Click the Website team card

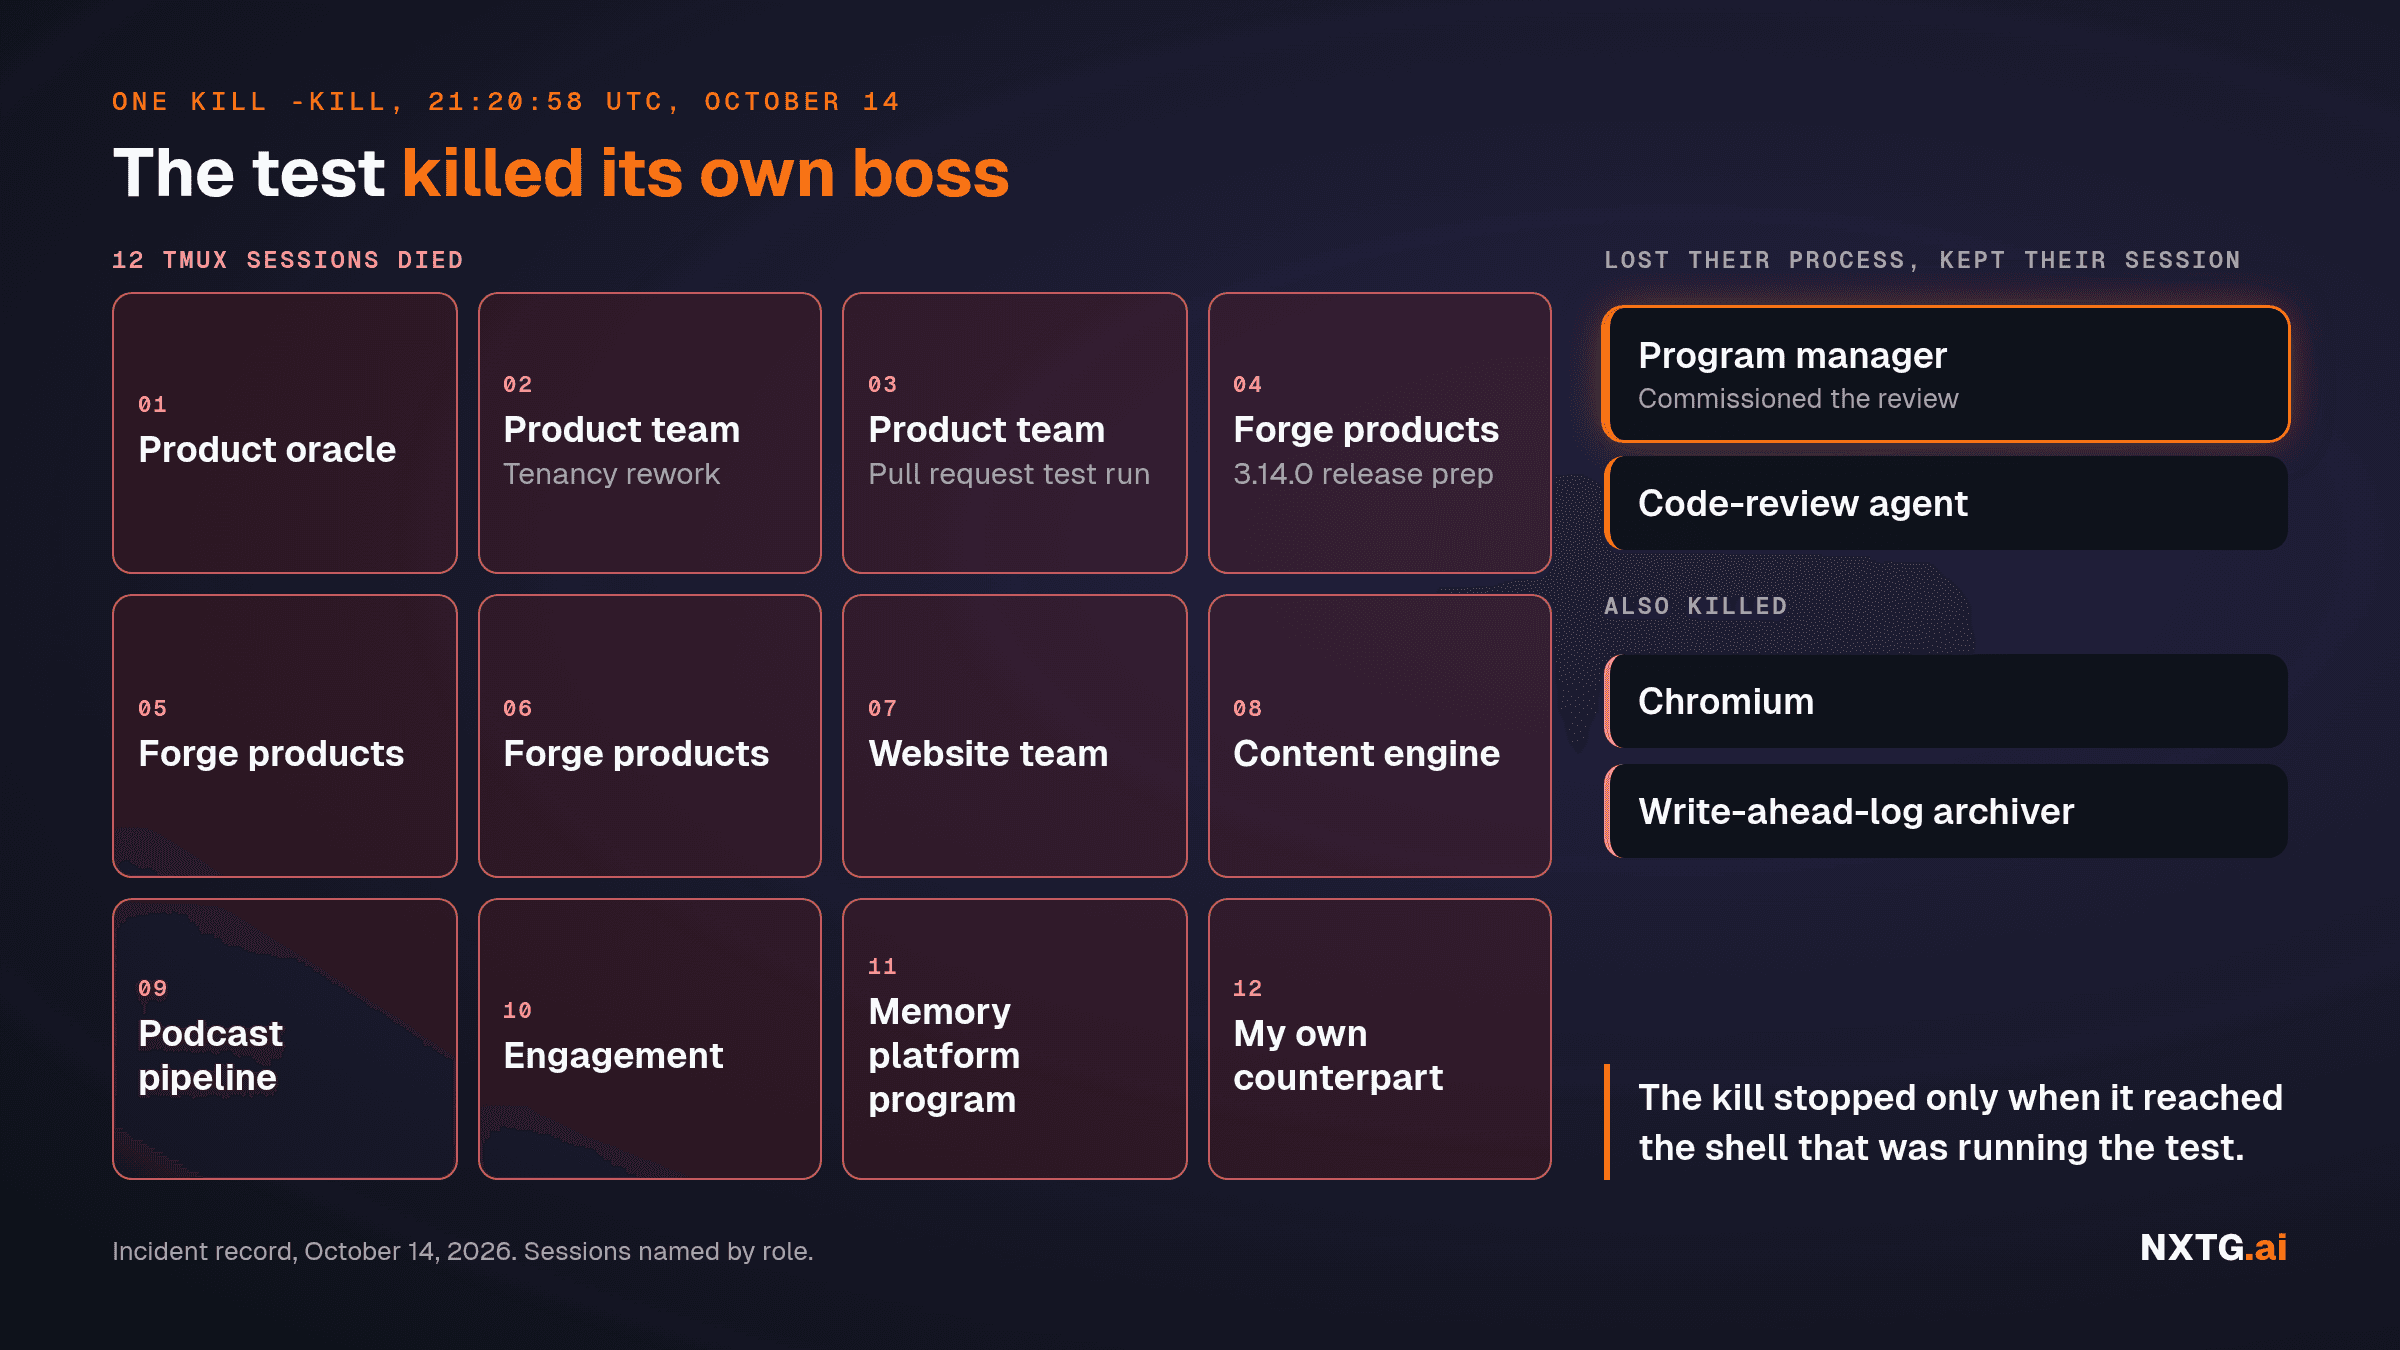click(x=1015, y=736)
